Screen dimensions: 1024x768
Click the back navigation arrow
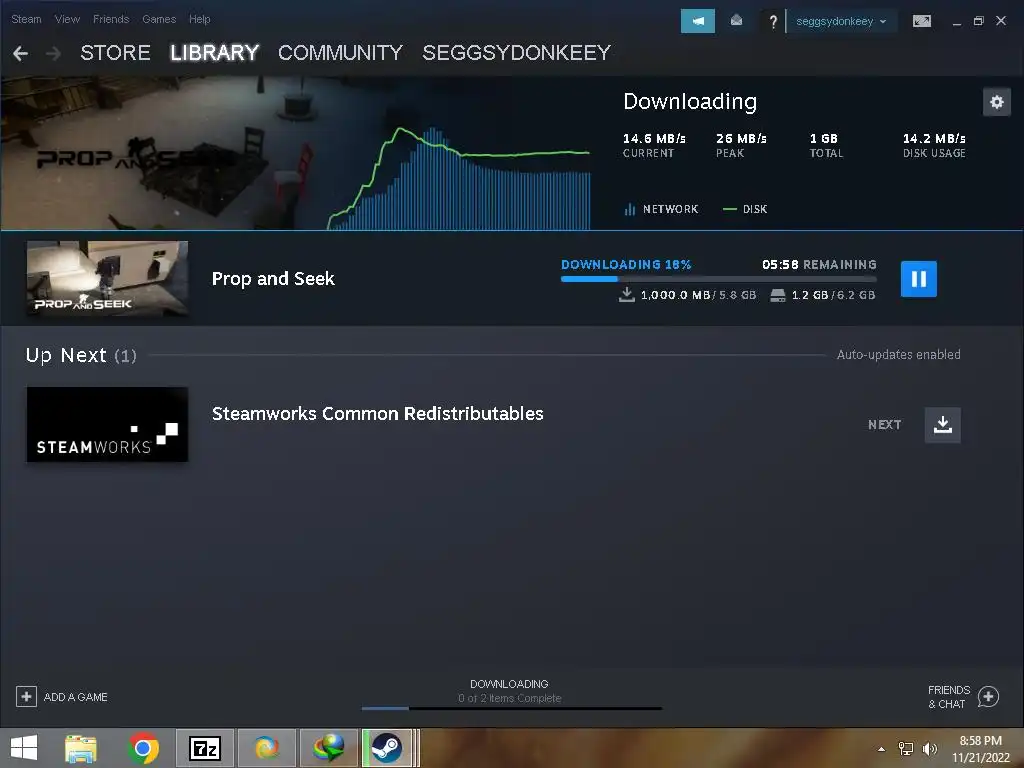[x=20, y=53]
